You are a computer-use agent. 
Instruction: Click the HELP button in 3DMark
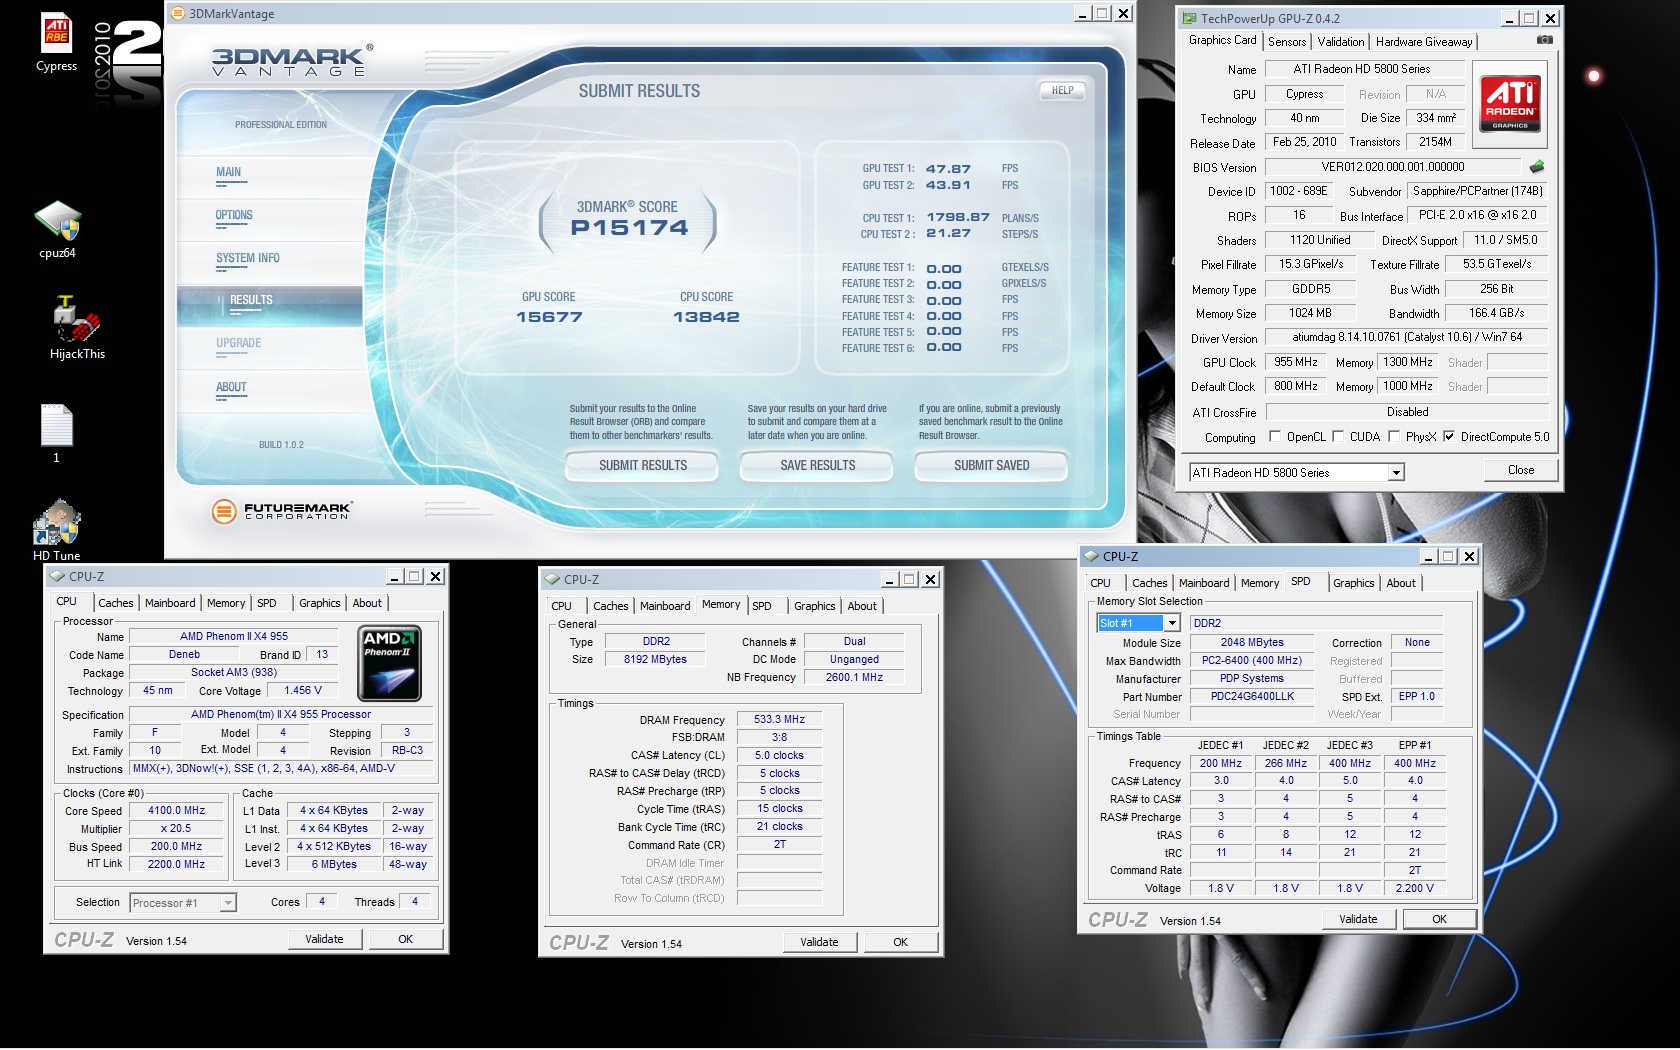[1062, 90]
